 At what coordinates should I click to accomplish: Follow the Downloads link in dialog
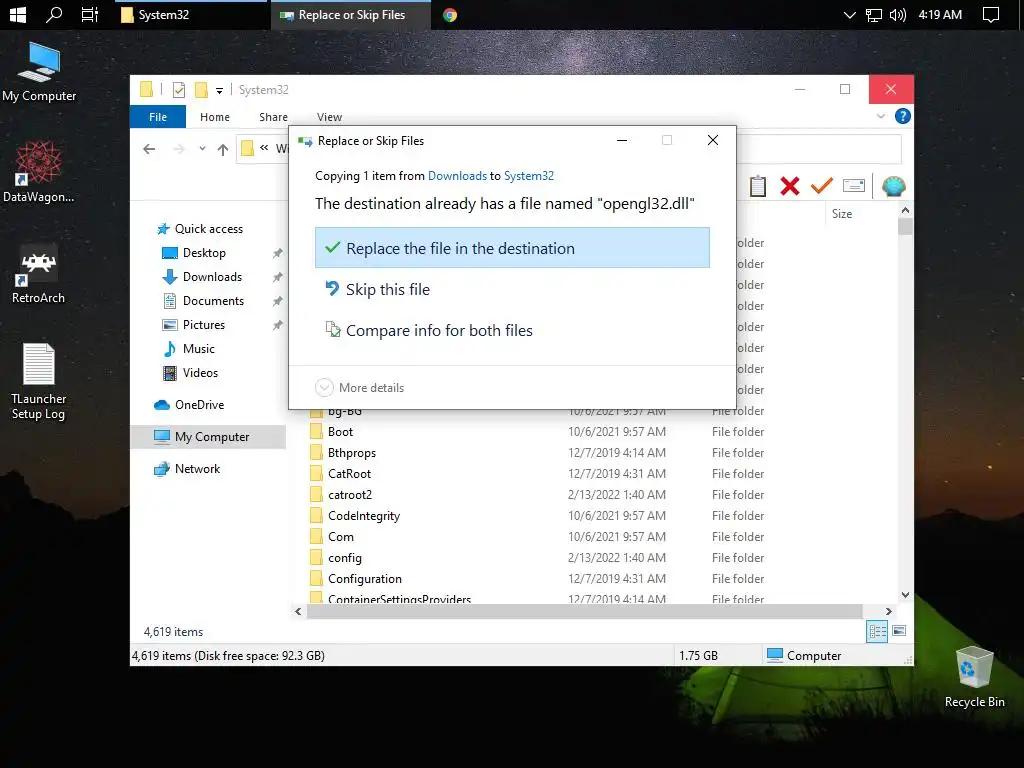click(457, 176)
